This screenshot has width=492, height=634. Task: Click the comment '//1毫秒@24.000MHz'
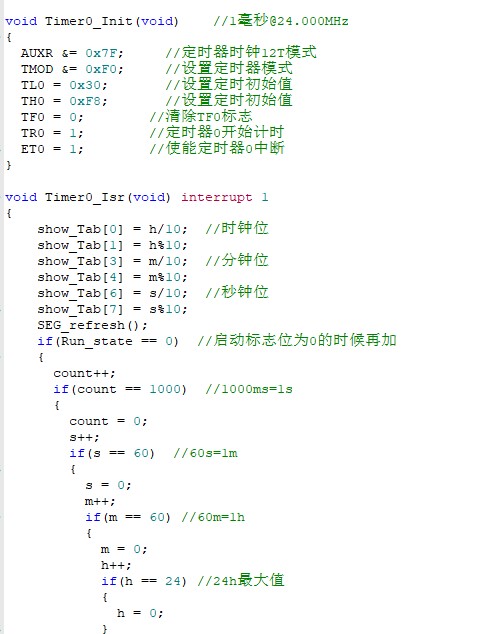[281, 20]
